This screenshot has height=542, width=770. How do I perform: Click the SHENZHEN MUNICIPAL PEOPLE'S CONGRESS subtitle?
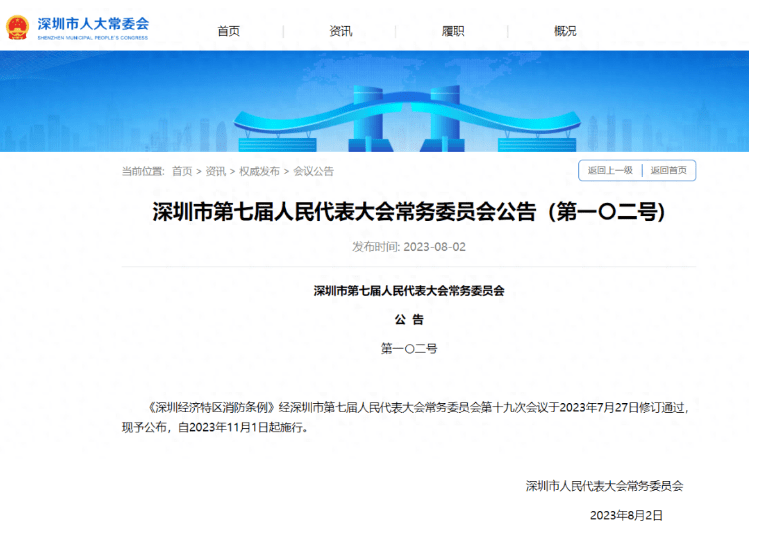[93, 38]
